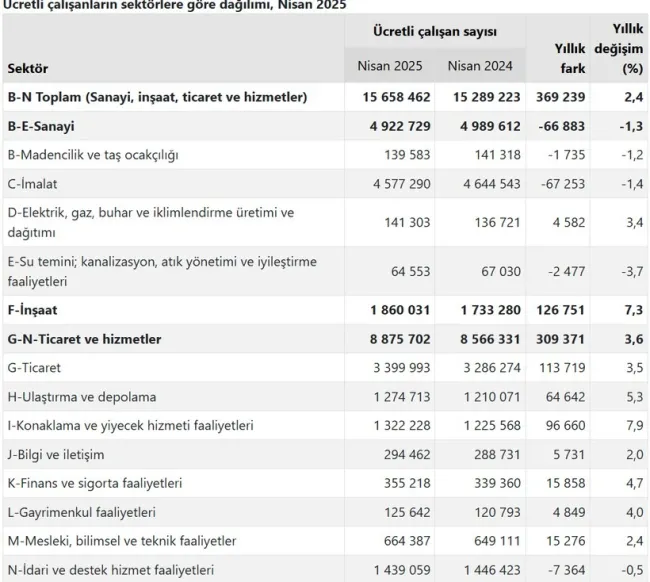
Task: Click the G-Ticaret row label
Action: tap(34, 368)
